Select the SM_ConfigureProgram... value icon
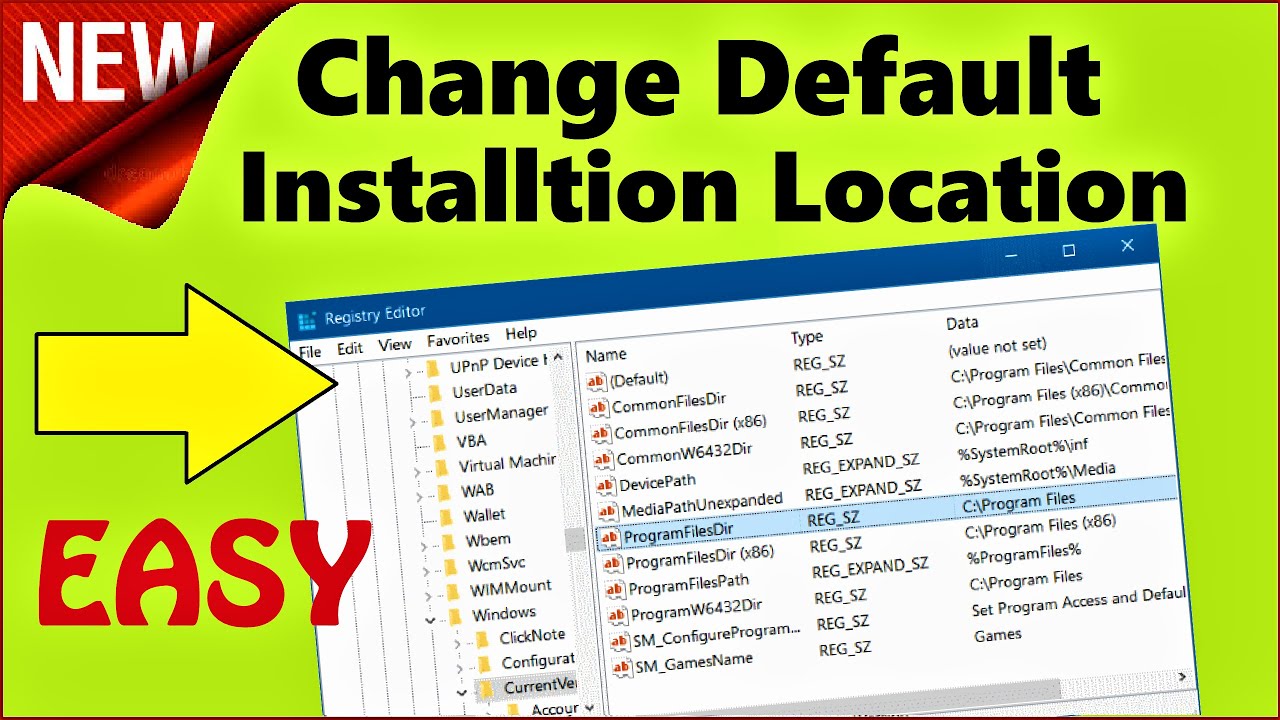This screenshot has width=1280, height=720. (x=618, y=641)
